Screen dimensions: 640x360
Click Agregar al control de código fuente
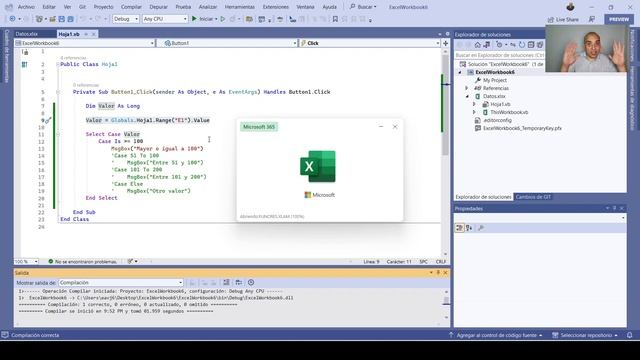coord(497,335)
